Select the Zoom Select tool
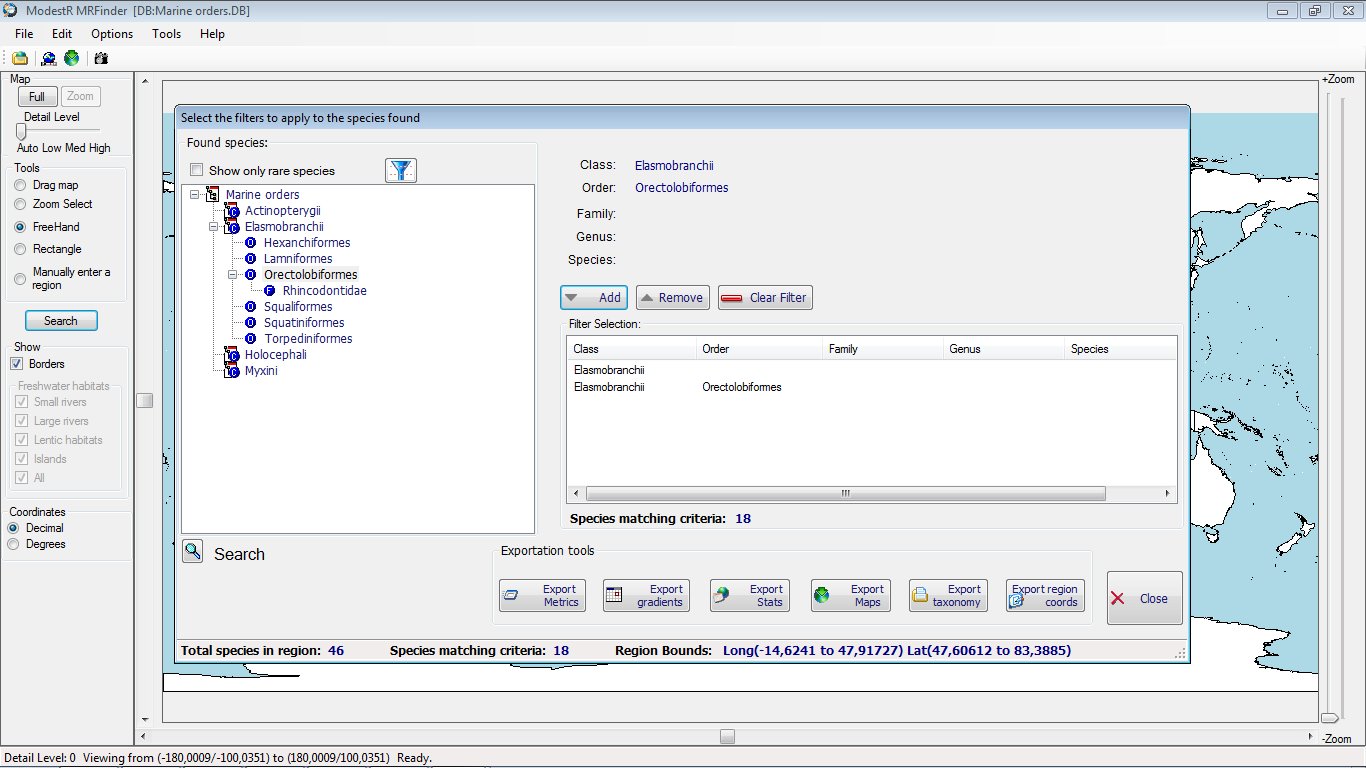The width and height of the screenshot is (1366, 768). tap(20, 204)
